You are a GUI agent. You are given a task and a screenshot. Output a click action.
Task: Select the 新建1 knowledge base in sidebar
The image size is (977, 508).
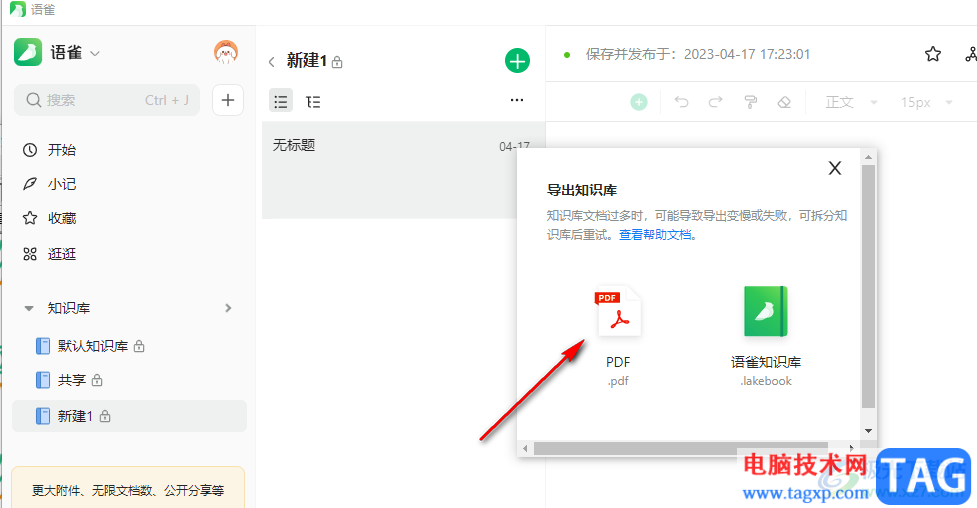coord(129,416)
